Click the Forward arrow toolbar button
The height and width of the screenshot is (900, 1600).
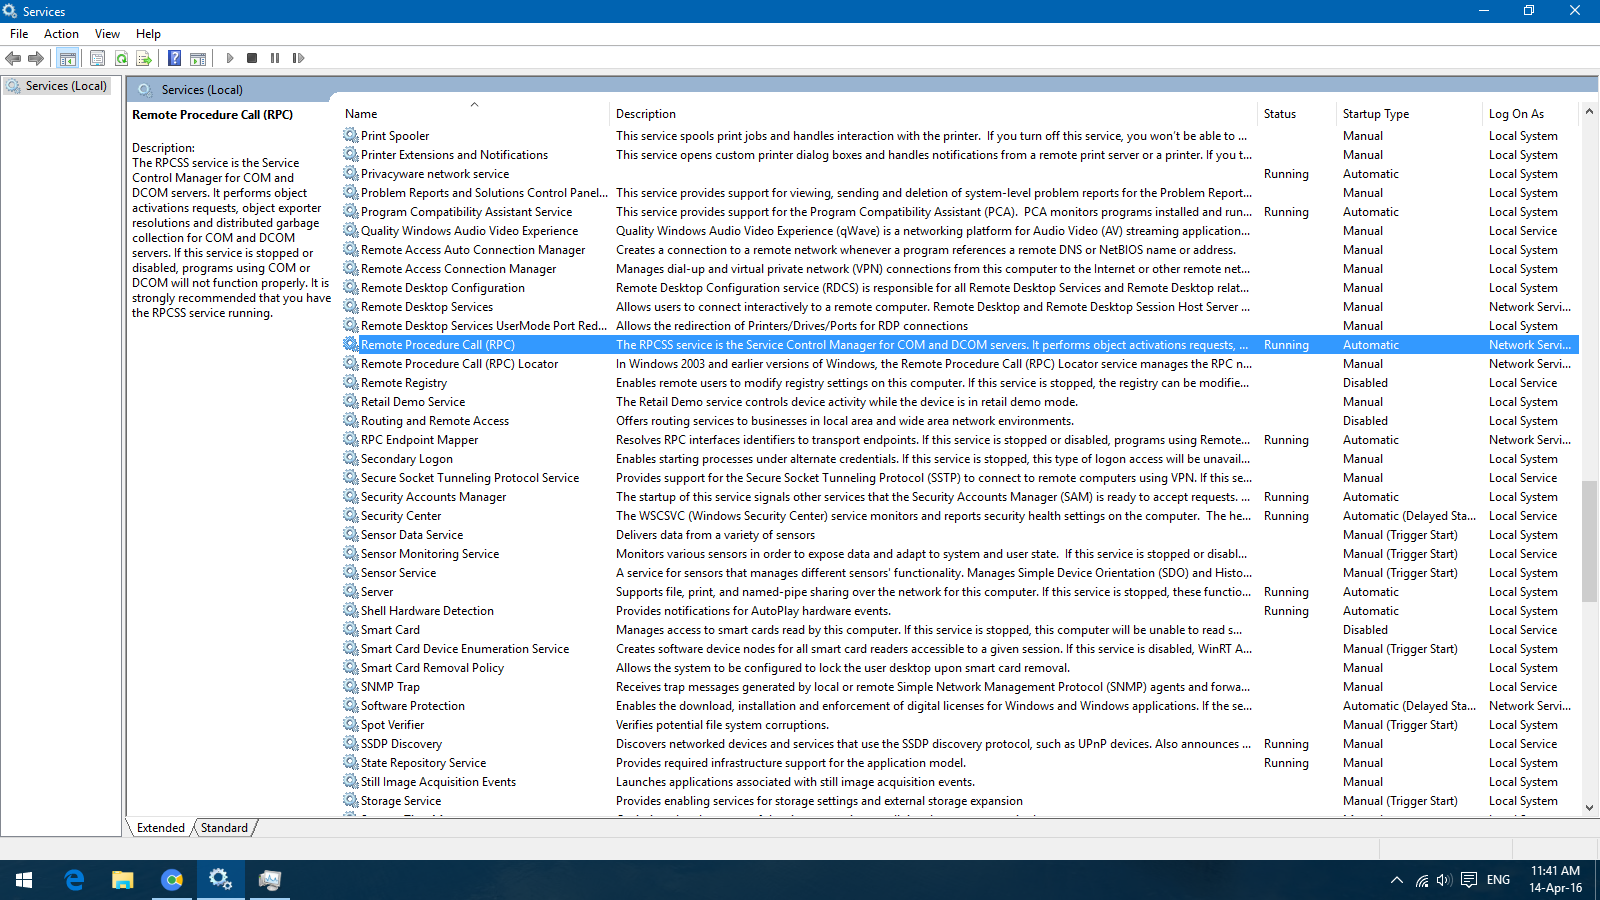(36, 58)
